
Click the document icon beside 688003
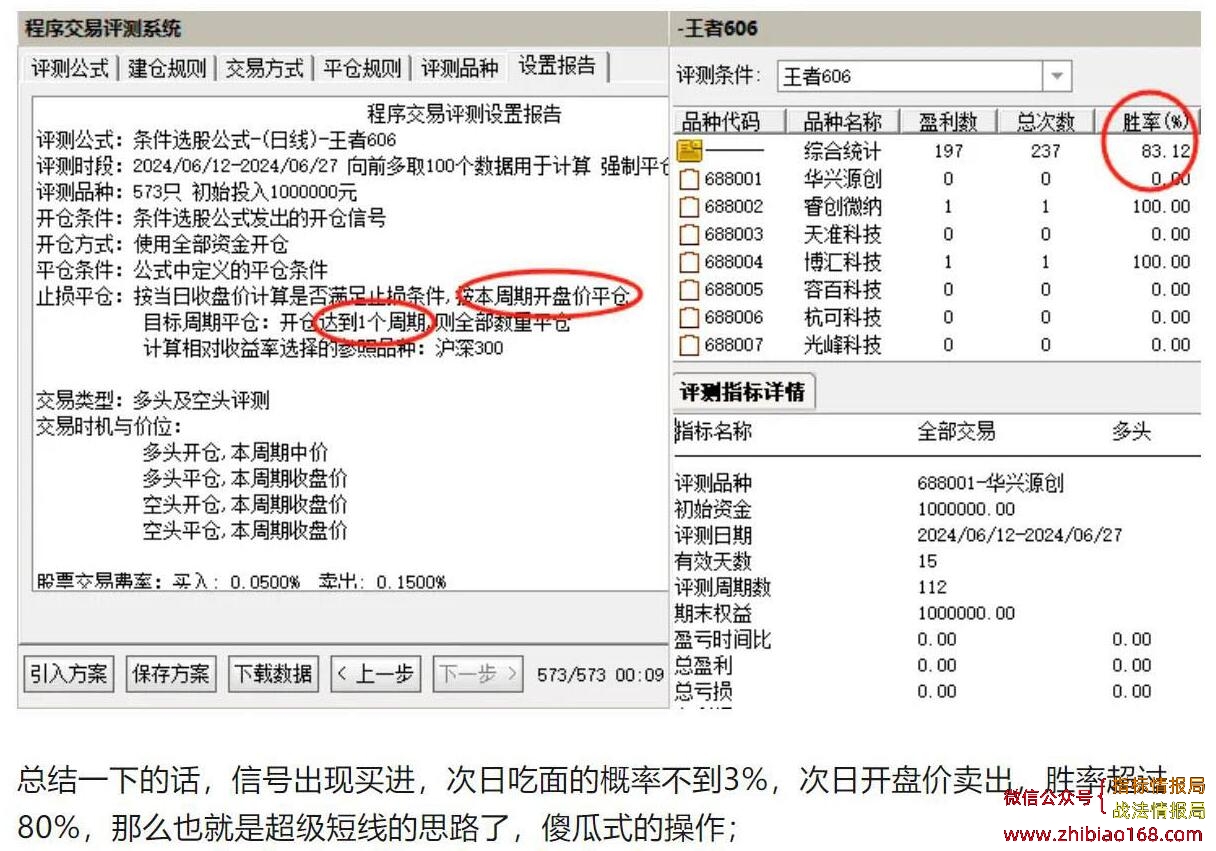689,235
